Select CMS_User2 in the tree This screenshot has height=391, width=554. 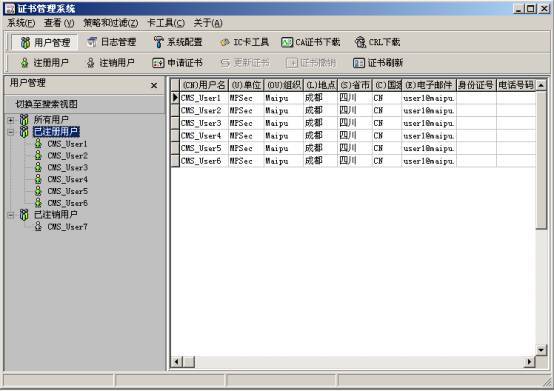pos(67,156)
